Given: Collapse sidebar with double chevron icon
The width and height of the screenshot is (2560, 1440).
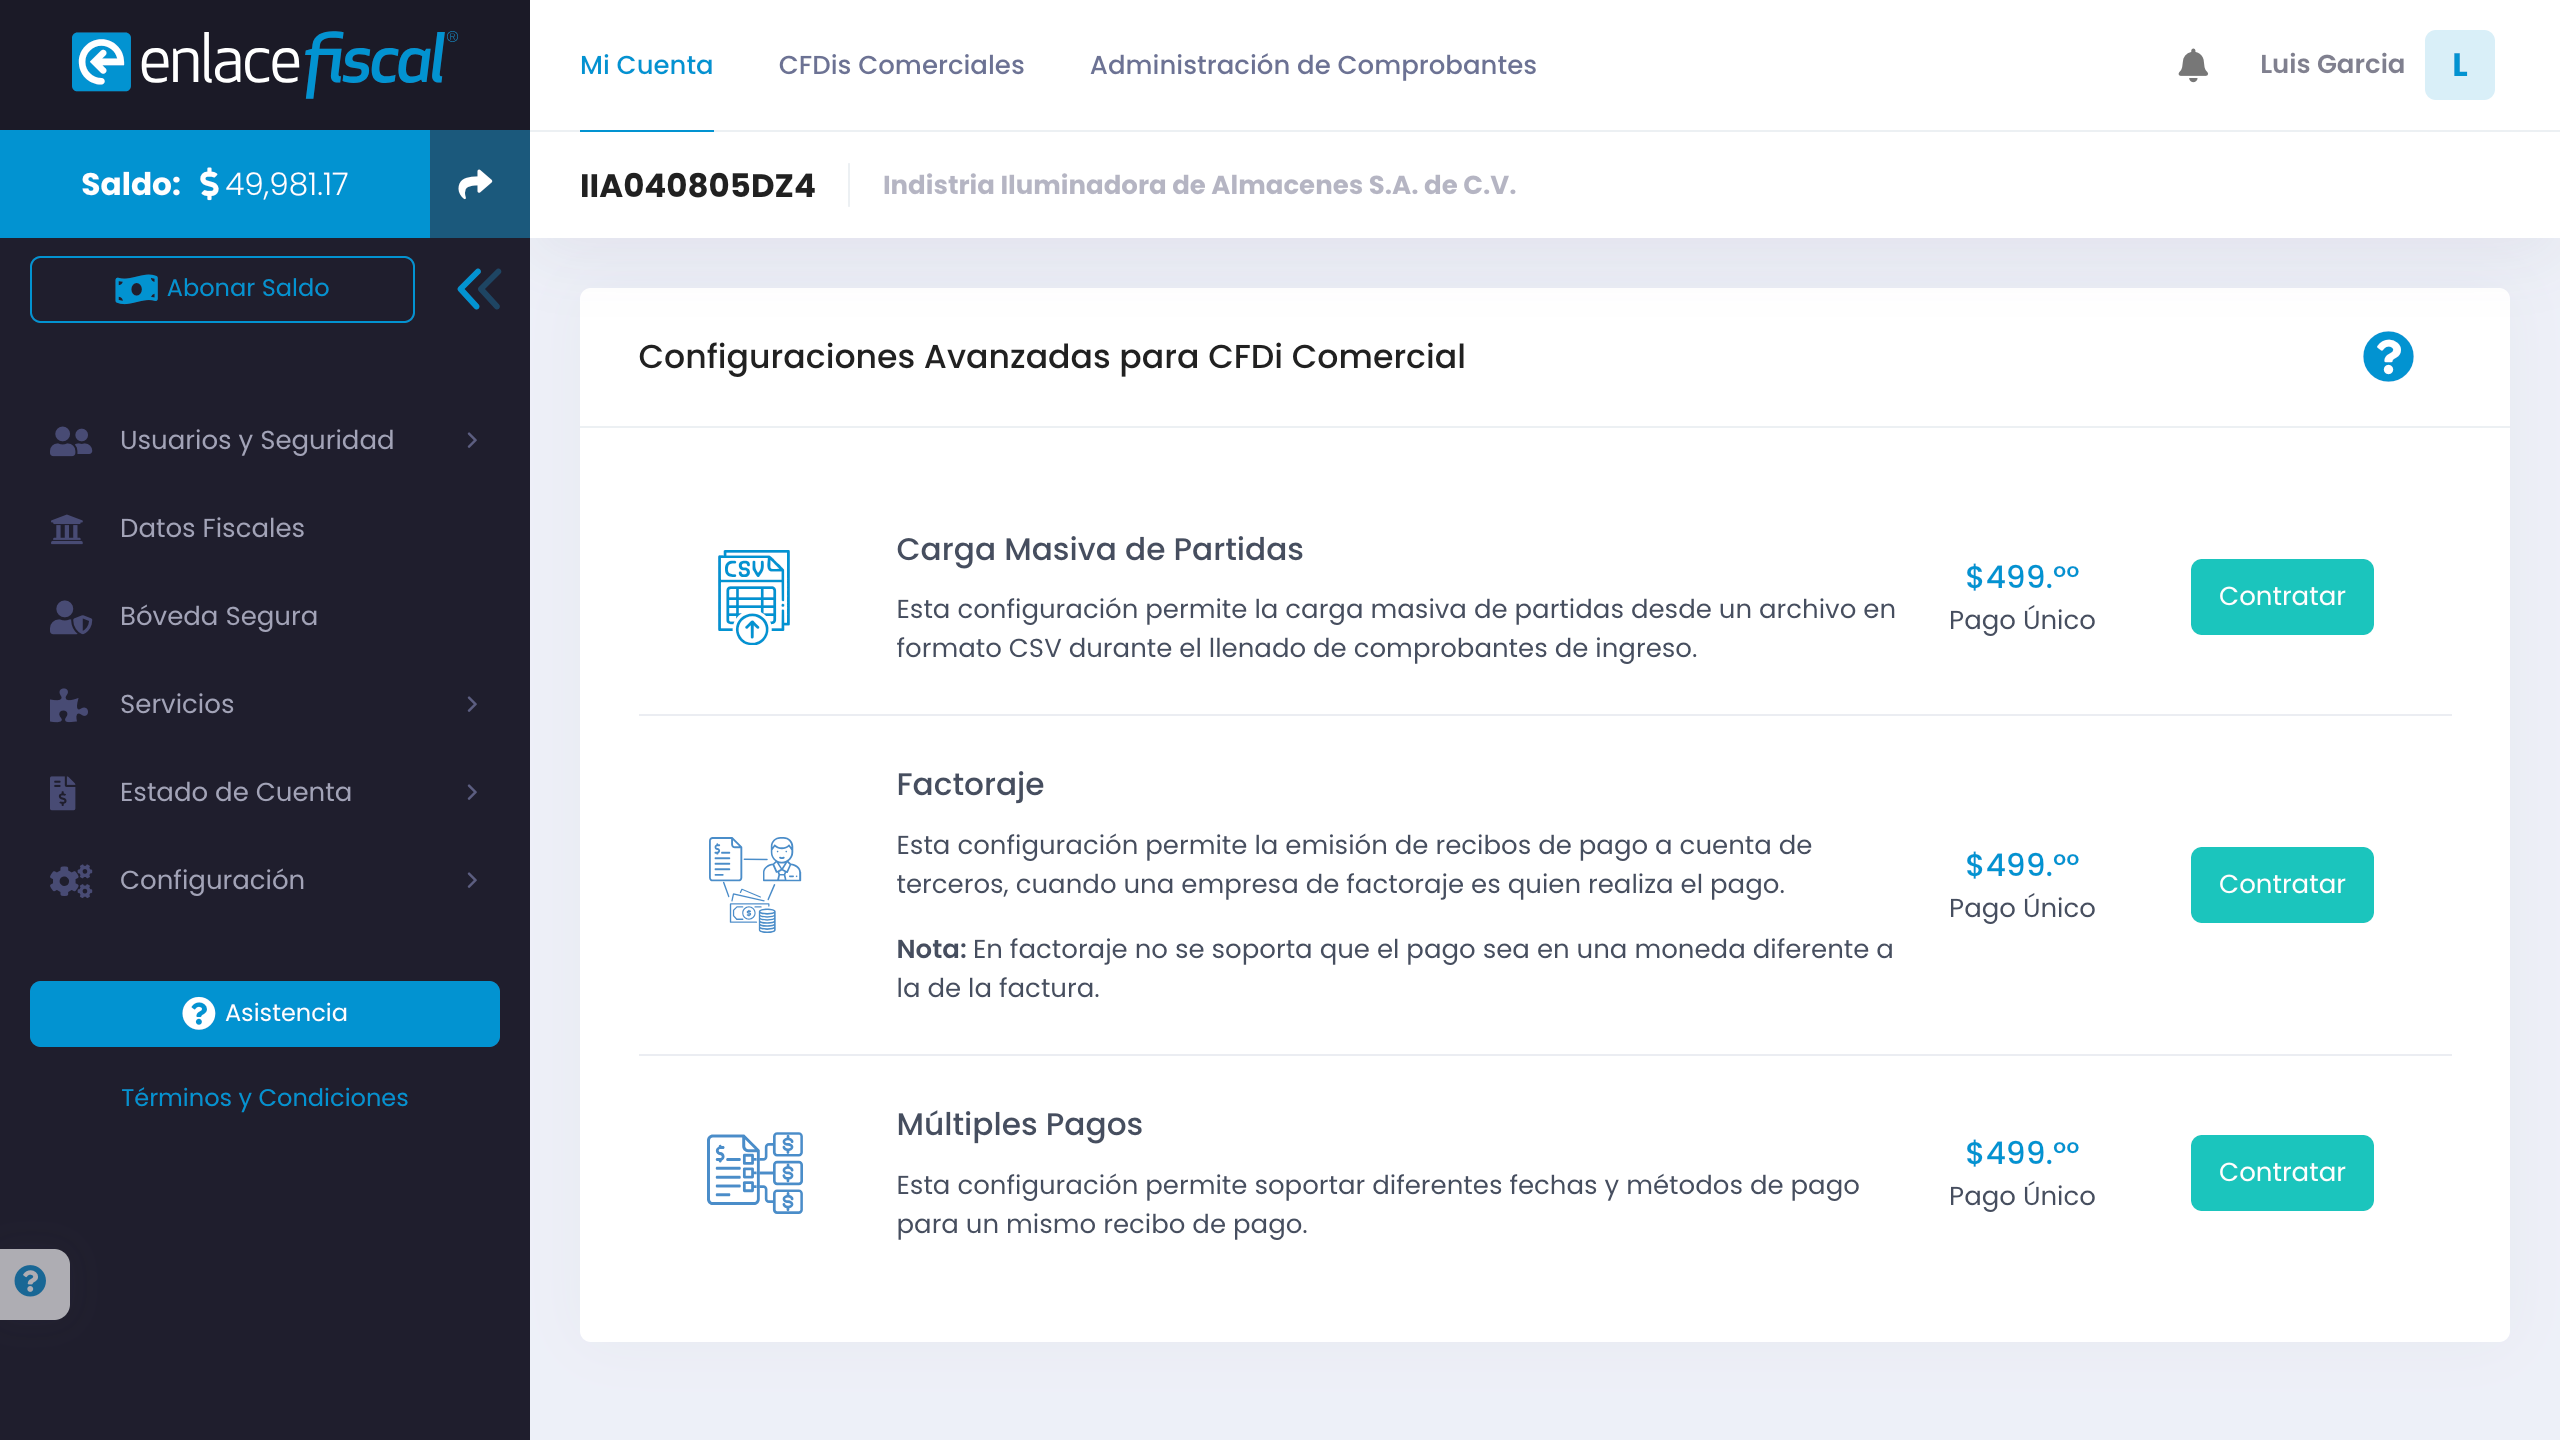Looking at the screenshot, I should [x=478, y=289].
